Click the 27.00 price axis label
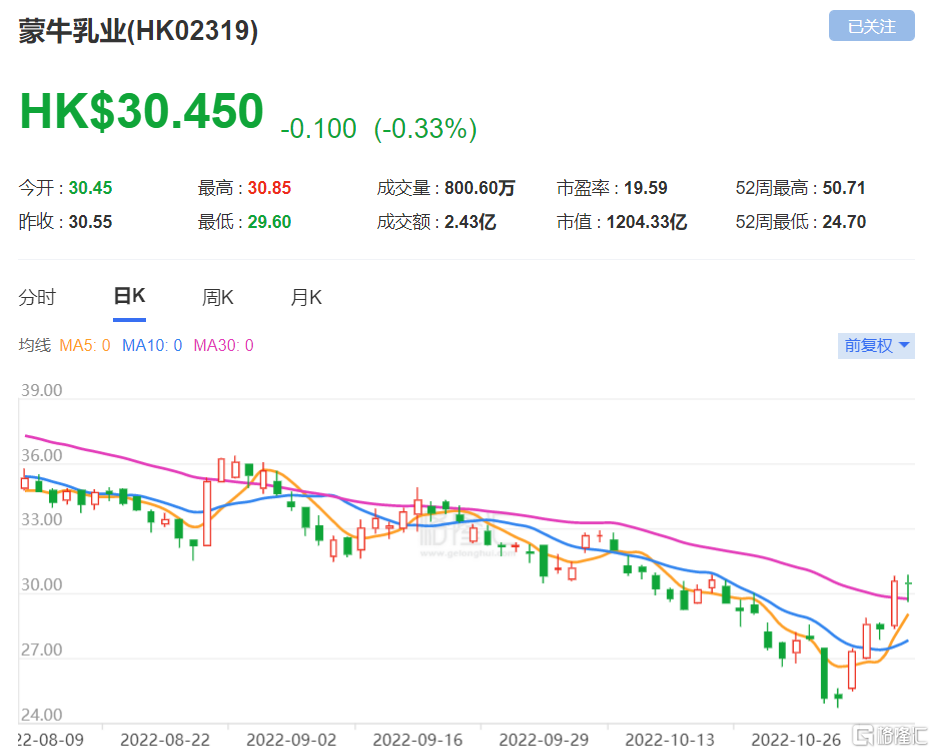This screenshot has width=934, height=753. [x=42, y=649]
